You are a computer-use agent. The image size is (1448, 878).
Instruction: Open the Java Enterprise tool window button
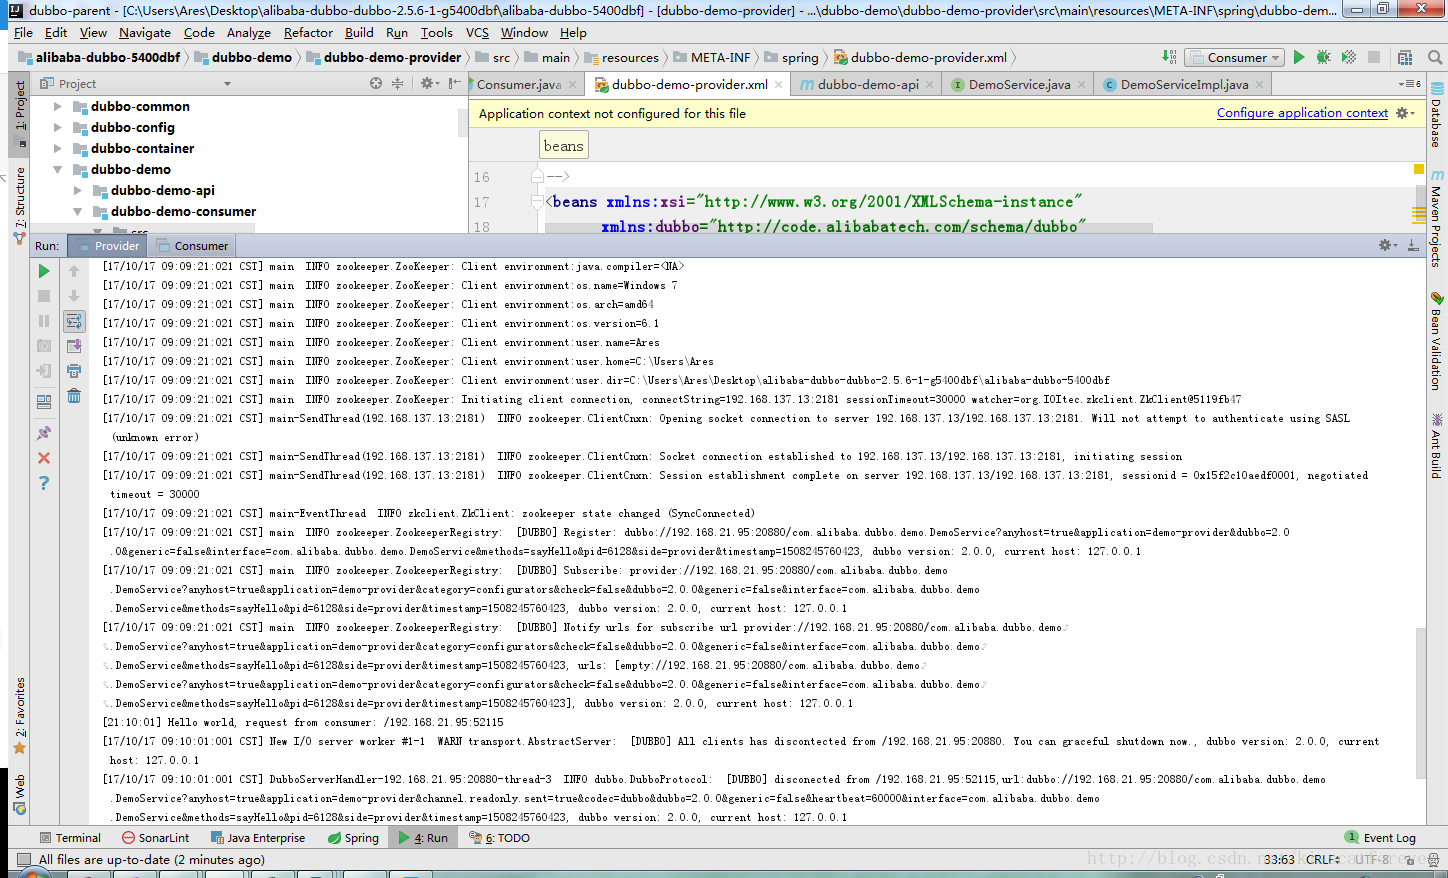[x=257, y=838]
